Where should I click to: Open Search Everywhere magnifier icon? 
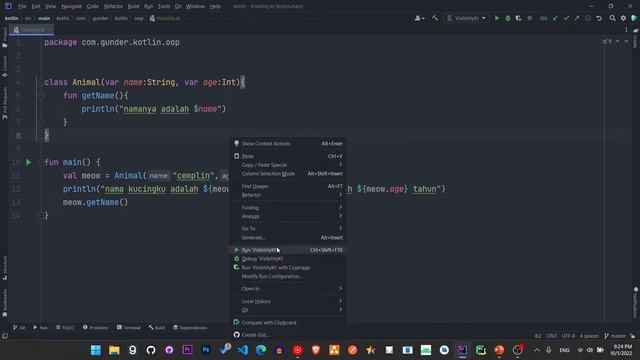[x=612, y=18]
